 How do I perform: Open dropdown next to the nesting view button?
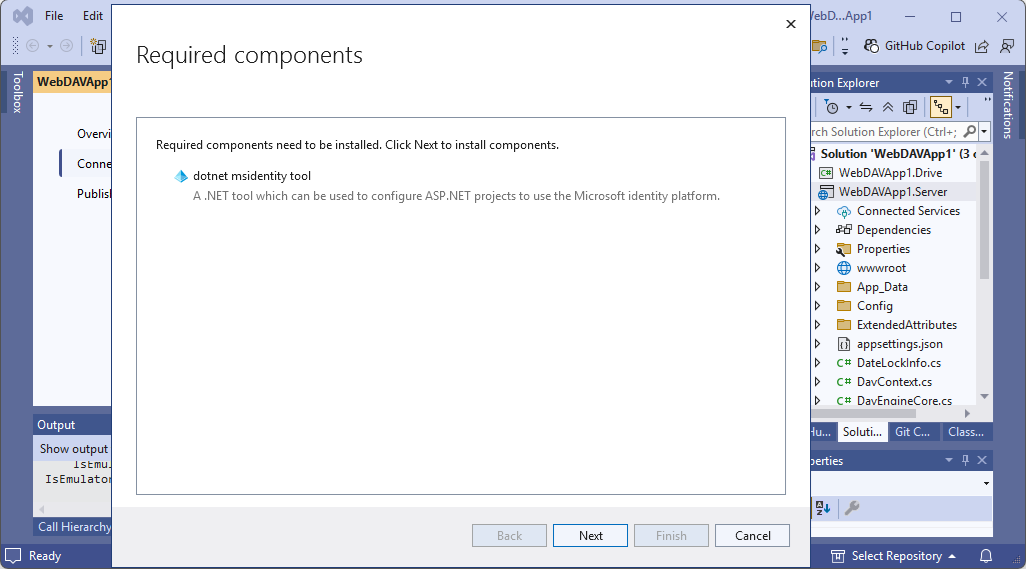coord(958,107)
